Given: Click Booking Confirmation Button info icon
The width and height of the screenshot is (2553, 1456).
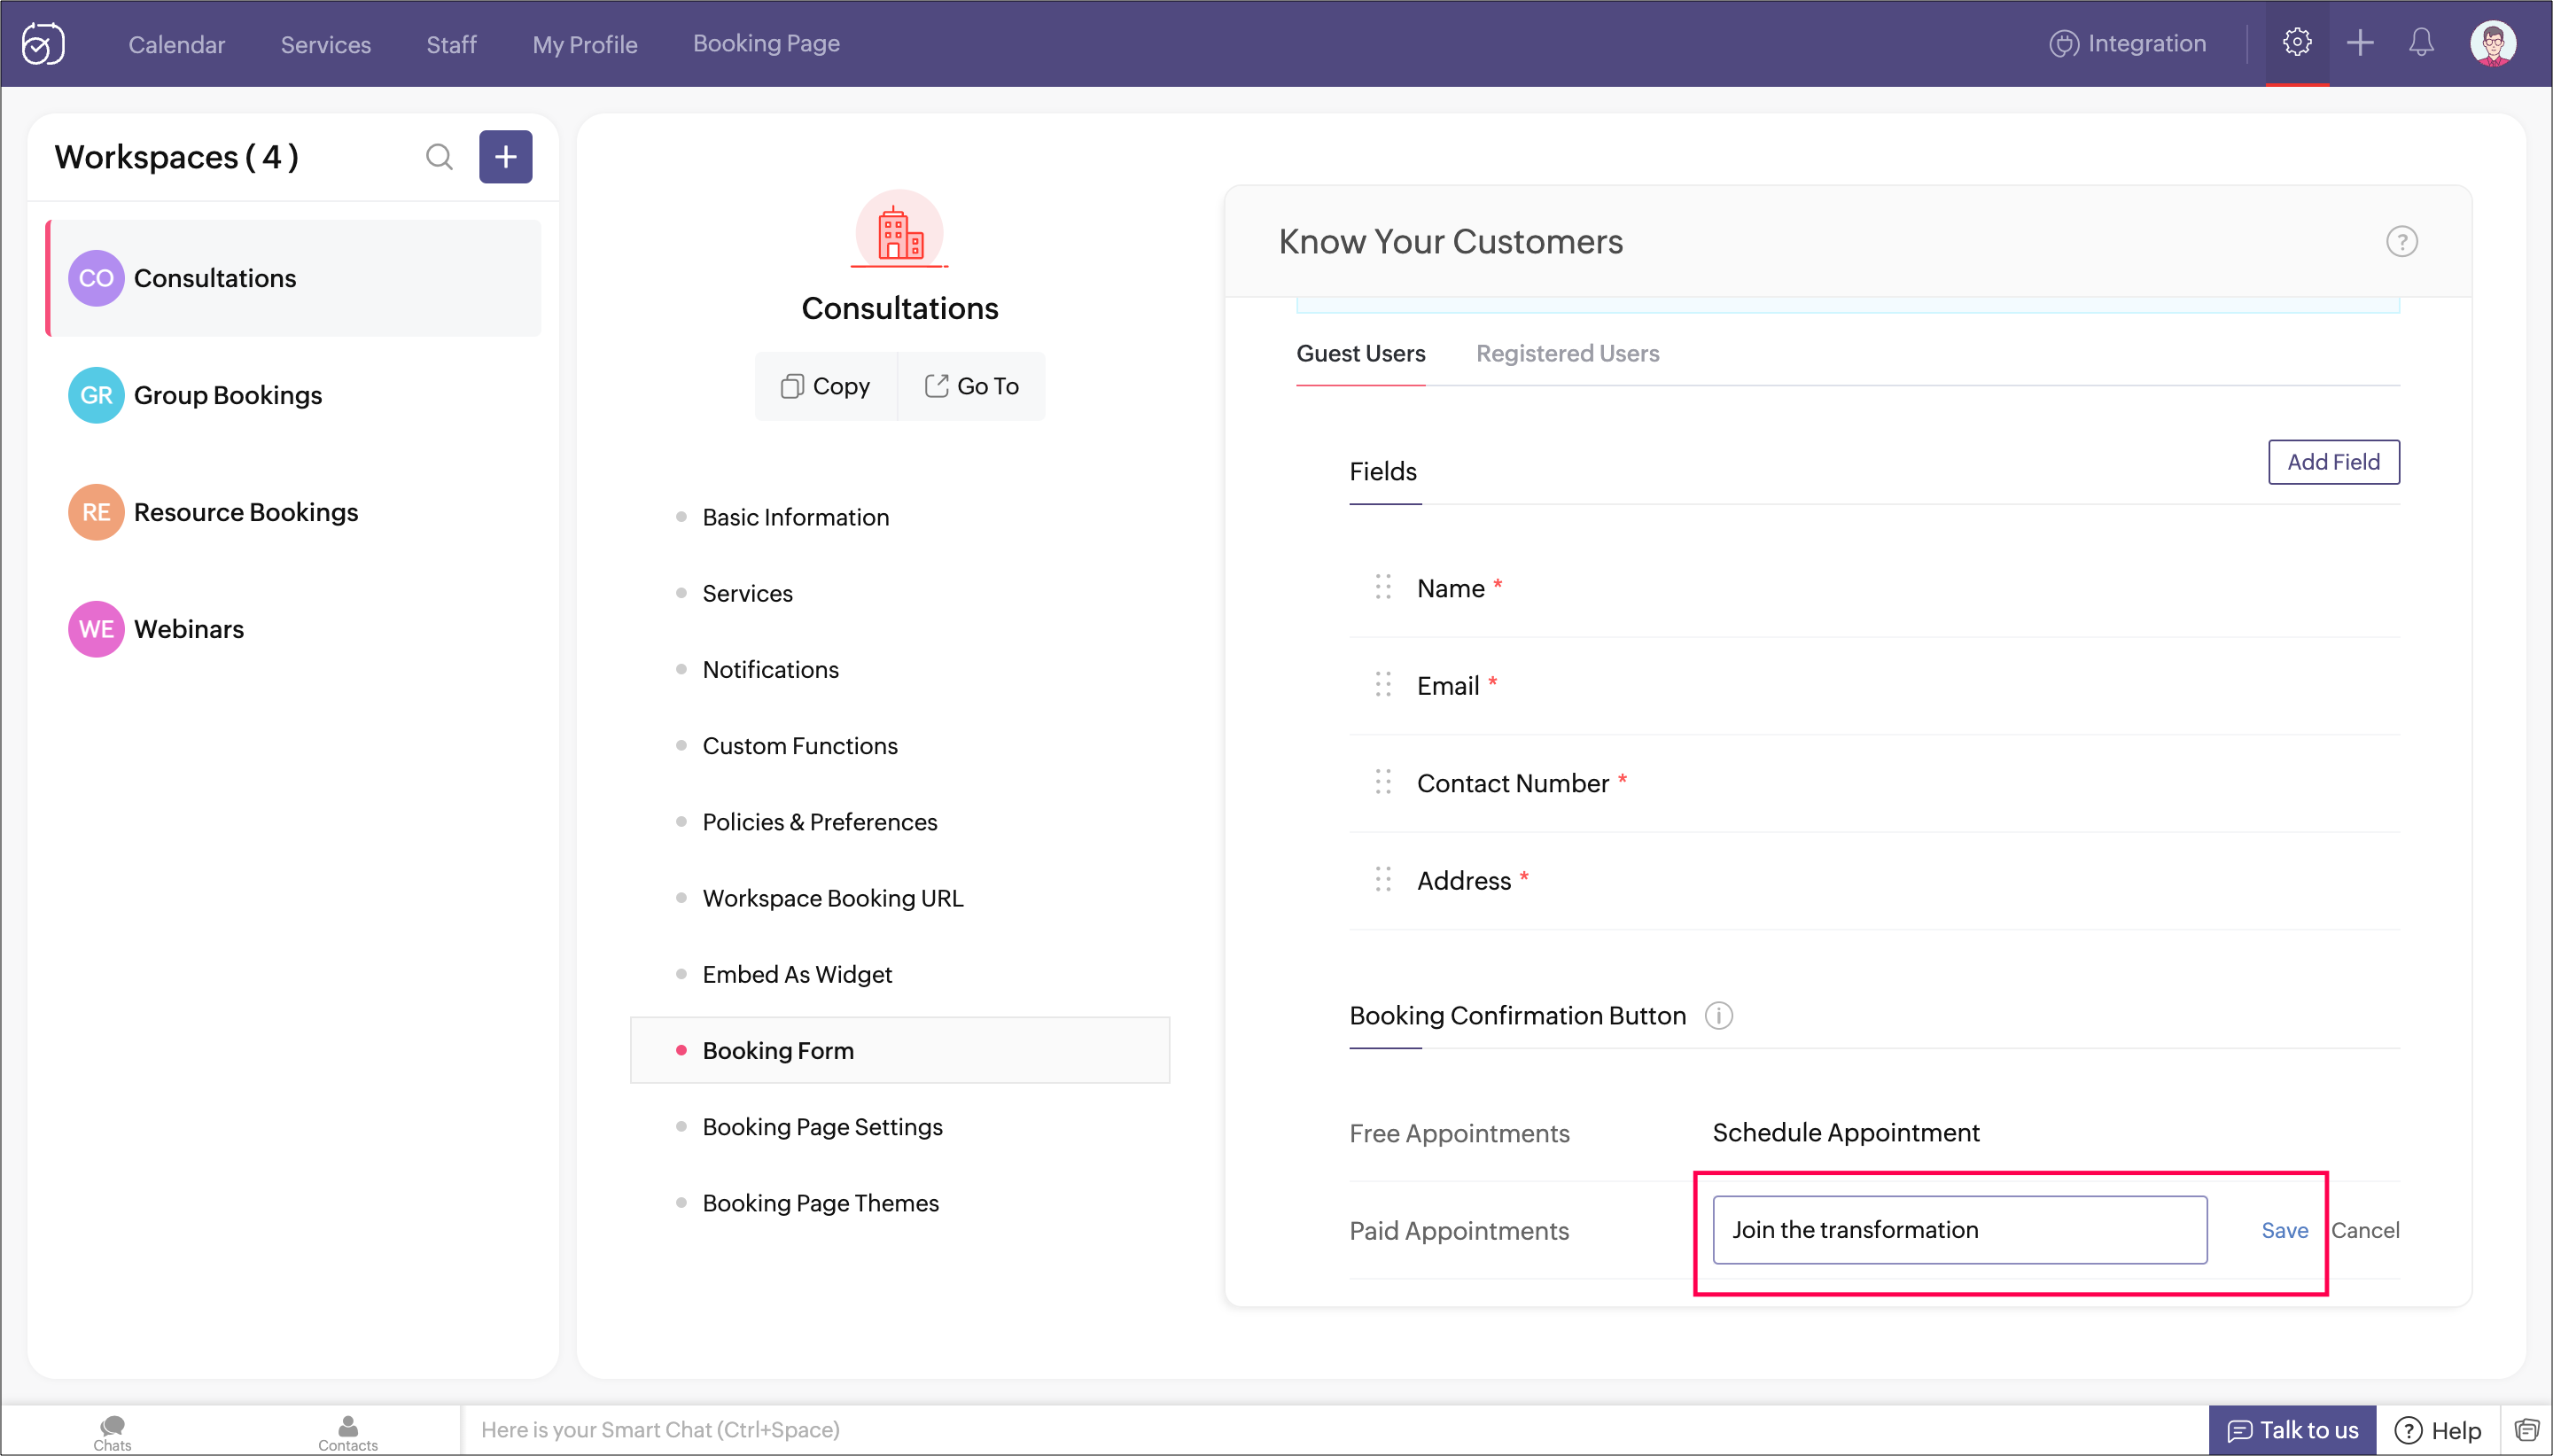Looking at the screenshot, I should point(1718,1016).
